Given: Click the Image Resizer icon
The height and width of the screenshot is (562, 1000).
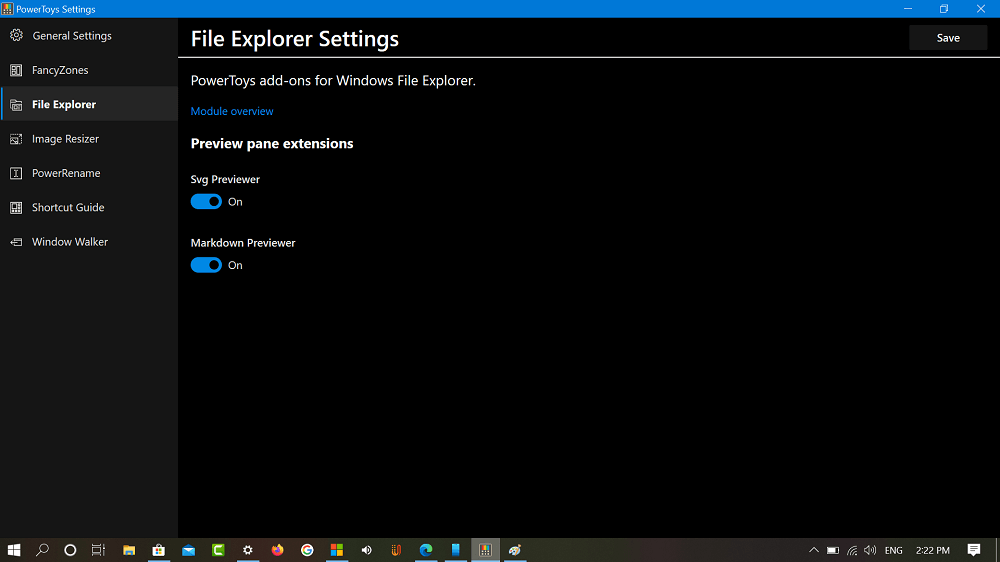Looking at the screenshot, I should pos(16,139).
